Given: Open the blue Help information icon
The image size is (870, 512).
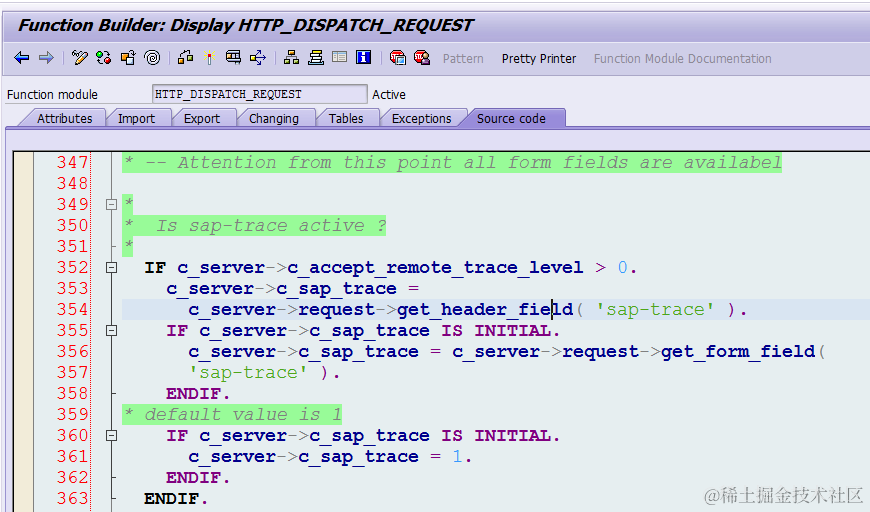Looking at the screenshot, I should tap(363, 58).
